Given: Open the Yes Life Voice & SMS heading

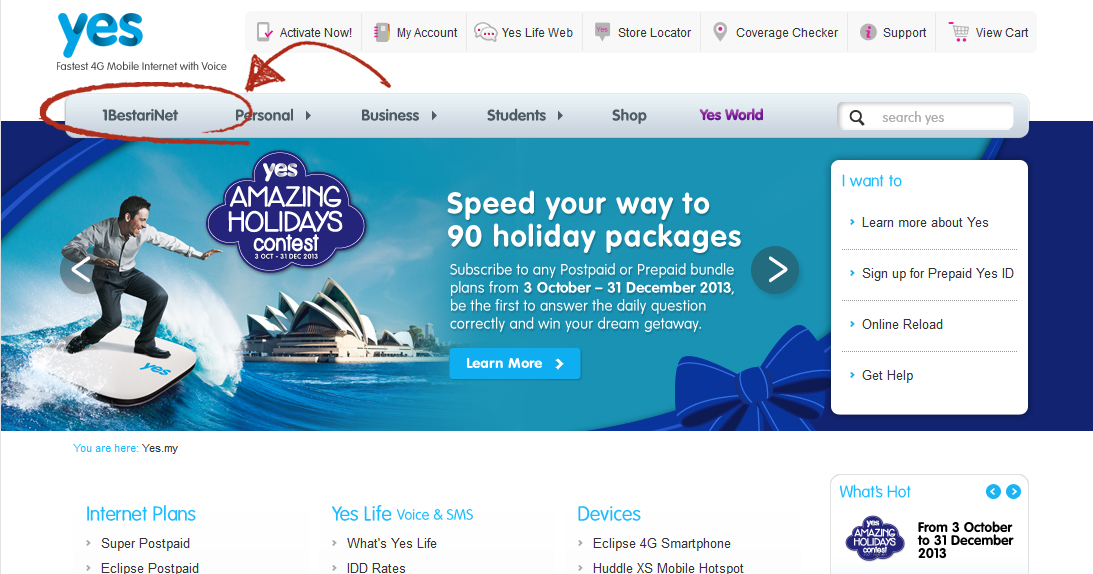Looking at the screenshot, I should pos(402,514).
